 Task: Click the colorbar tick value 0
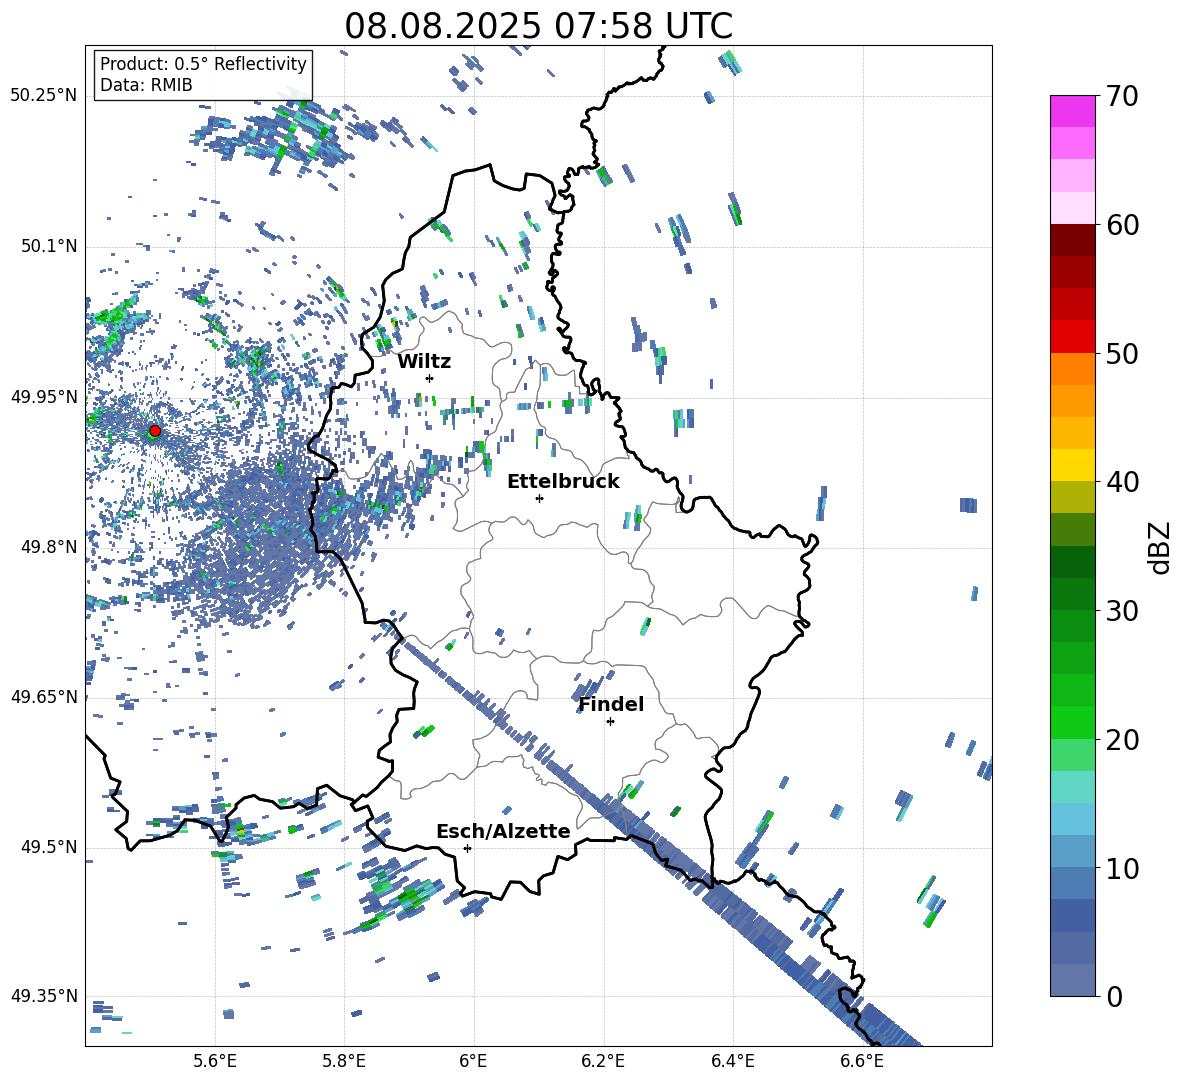coord(1114,996)
